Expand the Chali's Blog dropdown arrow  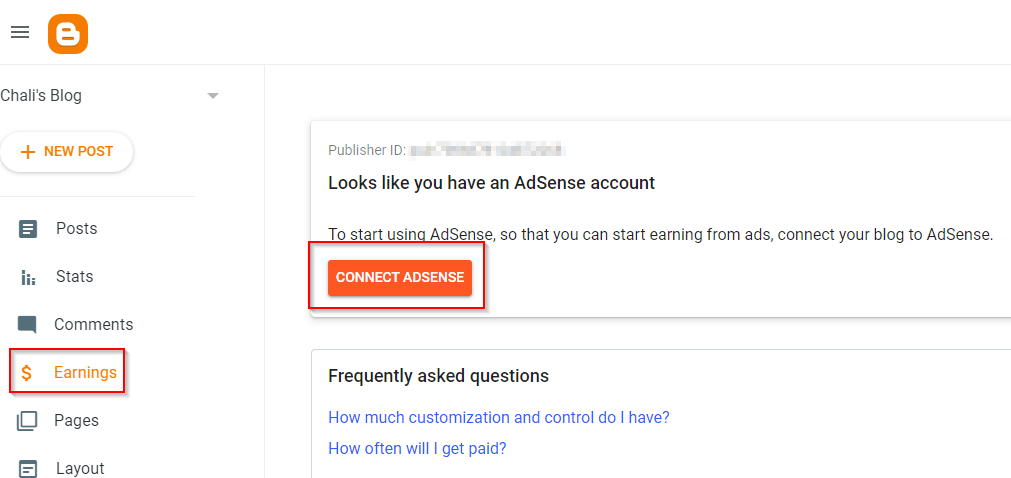coord(213,96)
